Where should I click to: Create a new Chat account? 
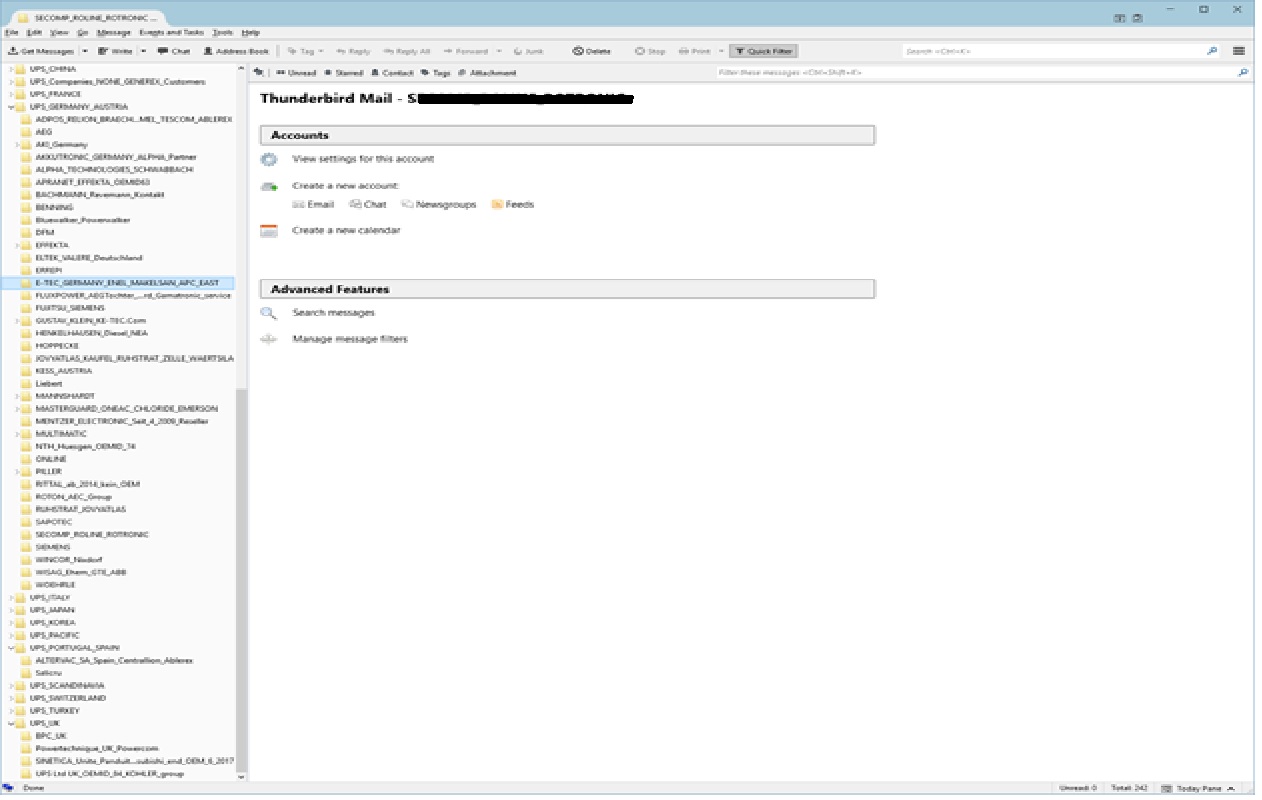coord(368,204)
